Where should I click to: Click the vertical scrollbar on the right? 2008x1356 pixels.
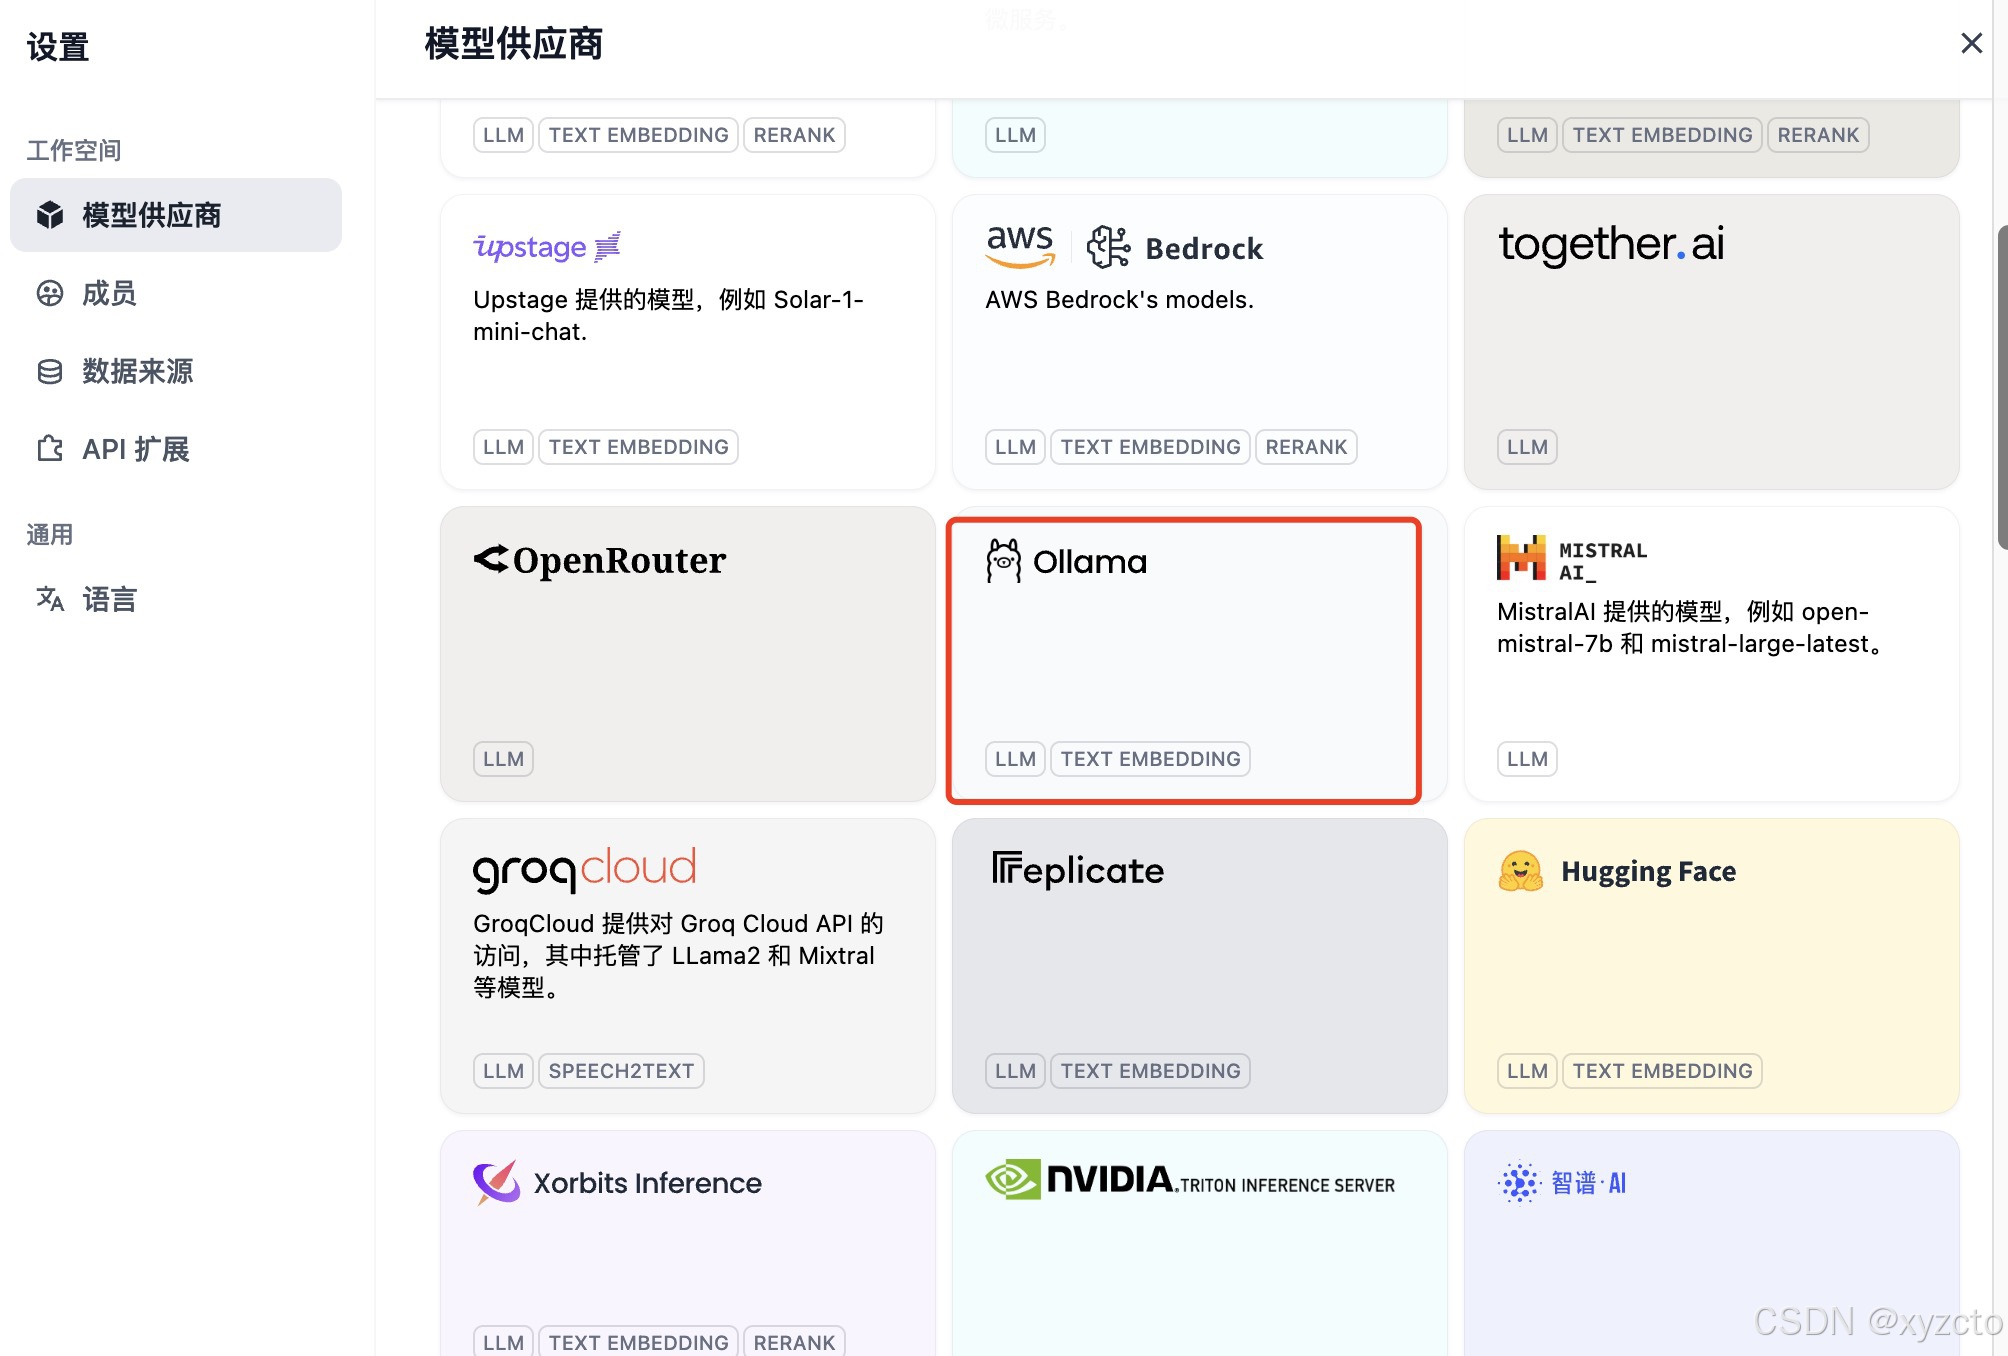[2001, 388]
